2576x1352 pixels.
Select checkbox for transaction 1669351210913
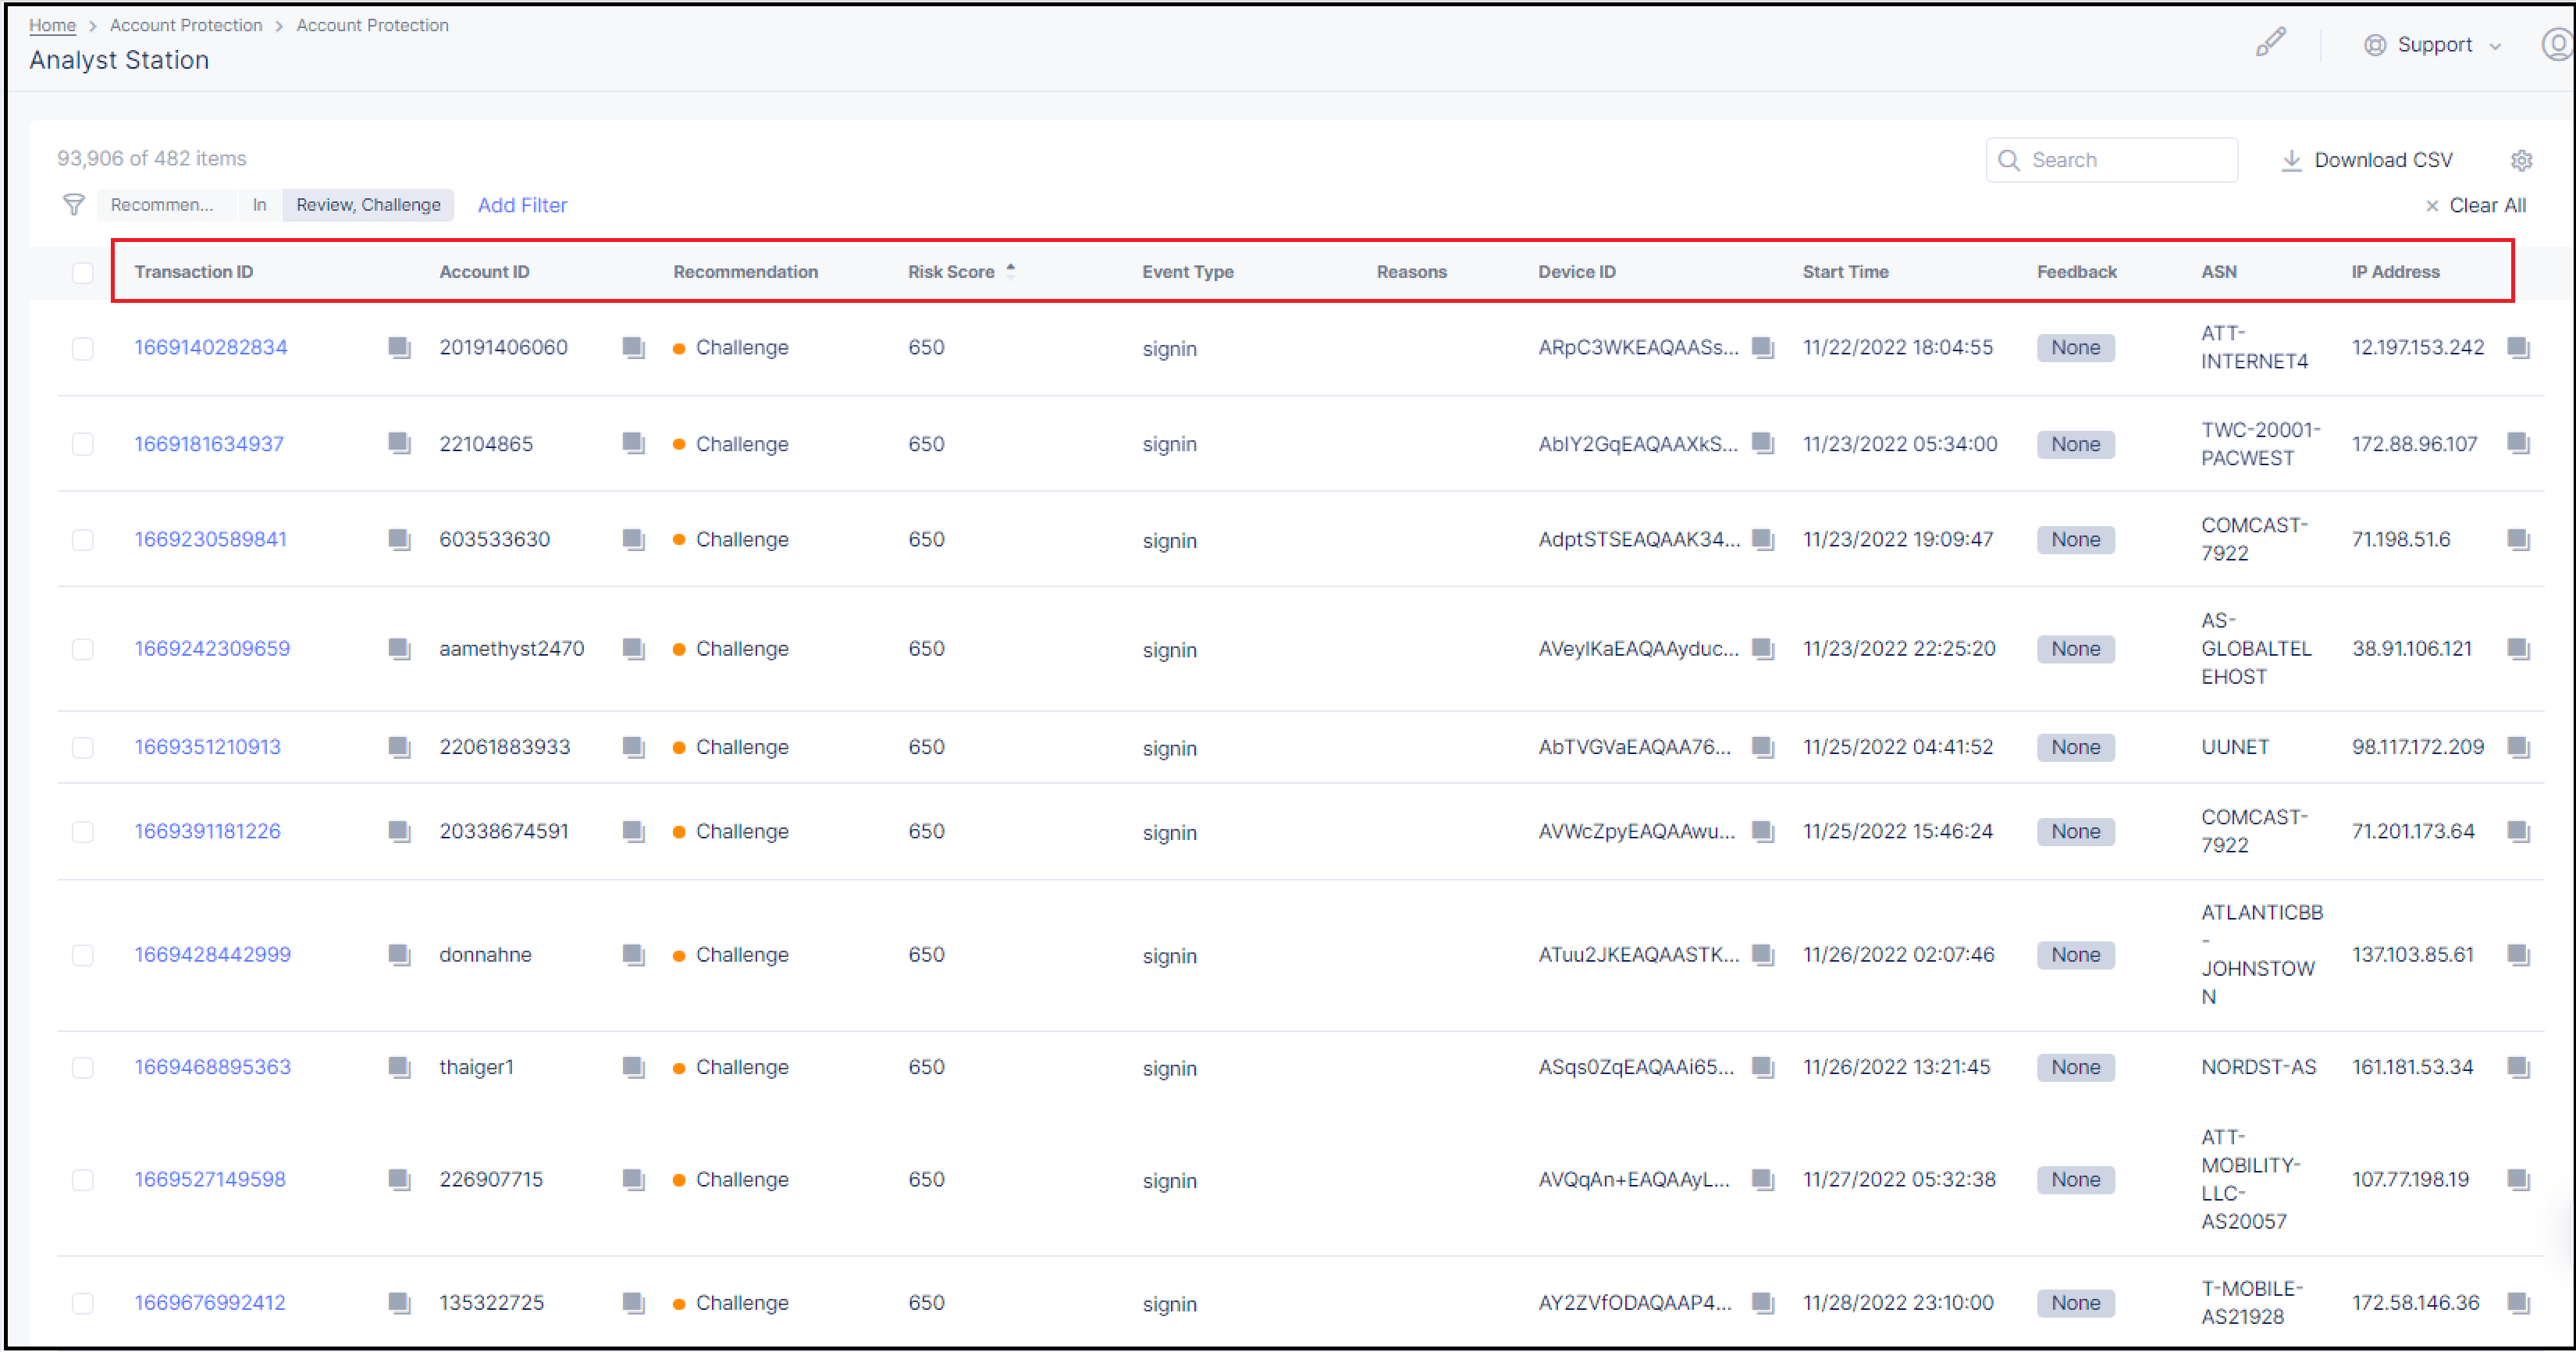(83, 747)
